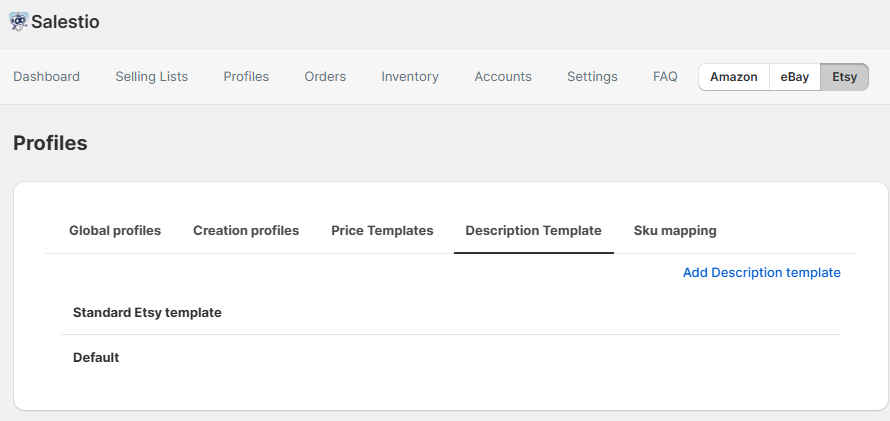Open the Standard Etsy template entry
Viewport: 890px width, 421px height.
pyautogui.click(x=147, y=312)
